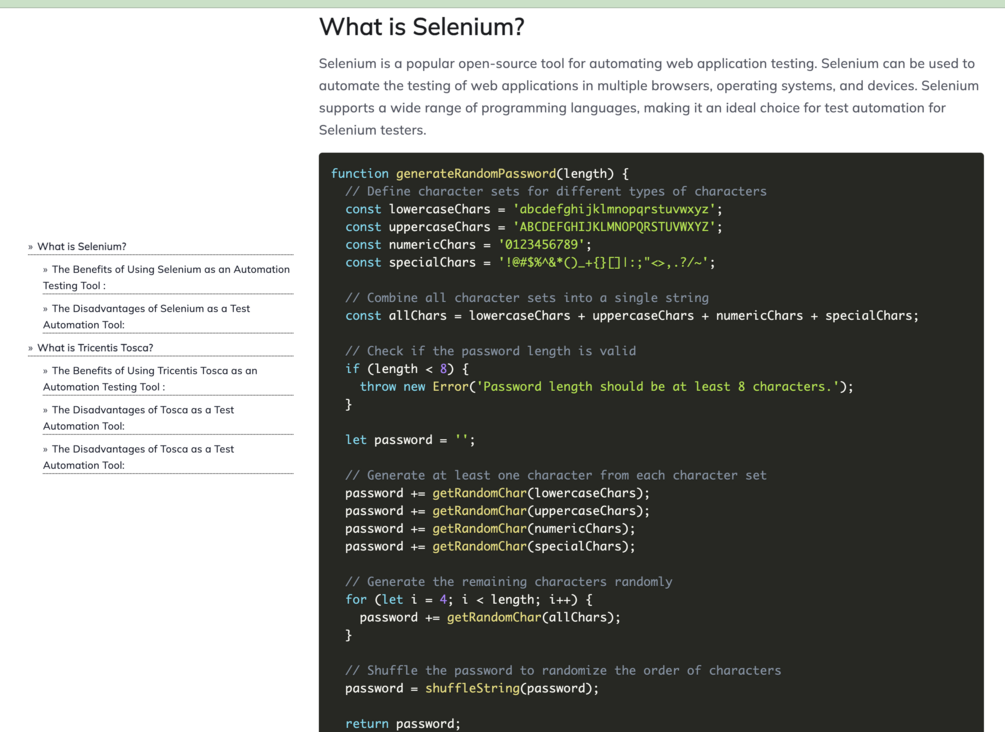The height and width of the screenshot is (732, 1005).
Task: Click the 'const uppercaseChars' code line
Action: [x=534, y=227]
